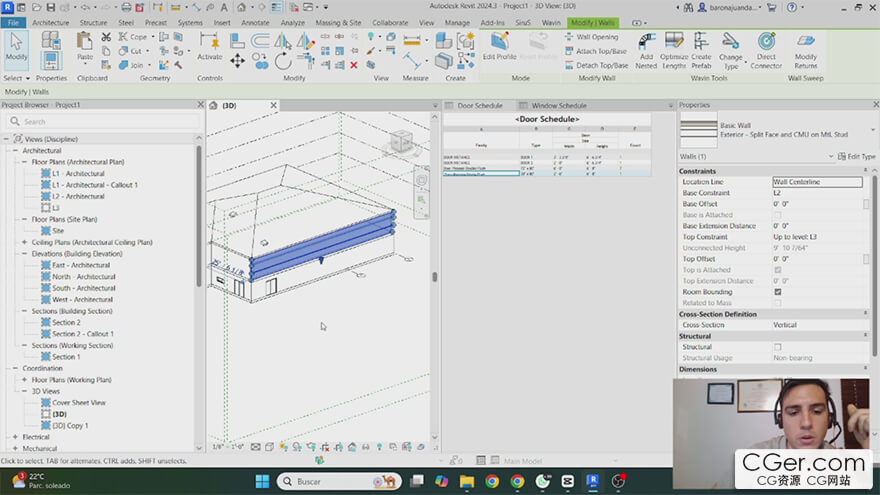Image resolution: width=880 pixels, height=495 pixels.
Task: Open the South - Architectural elevation view
Action: tap(83, 288)
